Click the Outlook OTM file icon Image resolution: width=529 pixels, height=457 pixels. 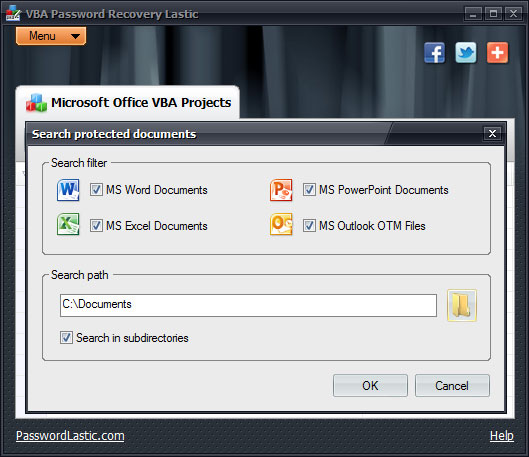pos(281,224)
